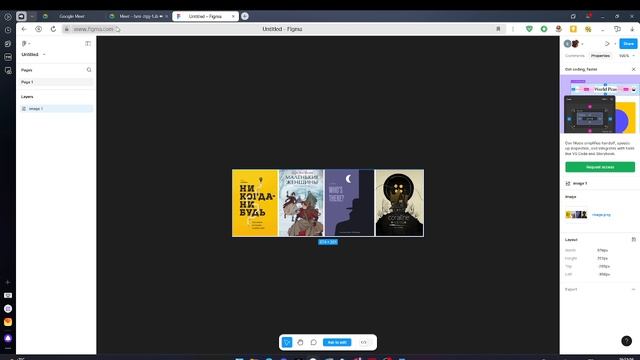Click the green Request access button
Image resolution: width=640 pixels, height=360 pixels.
coord(600,167)
